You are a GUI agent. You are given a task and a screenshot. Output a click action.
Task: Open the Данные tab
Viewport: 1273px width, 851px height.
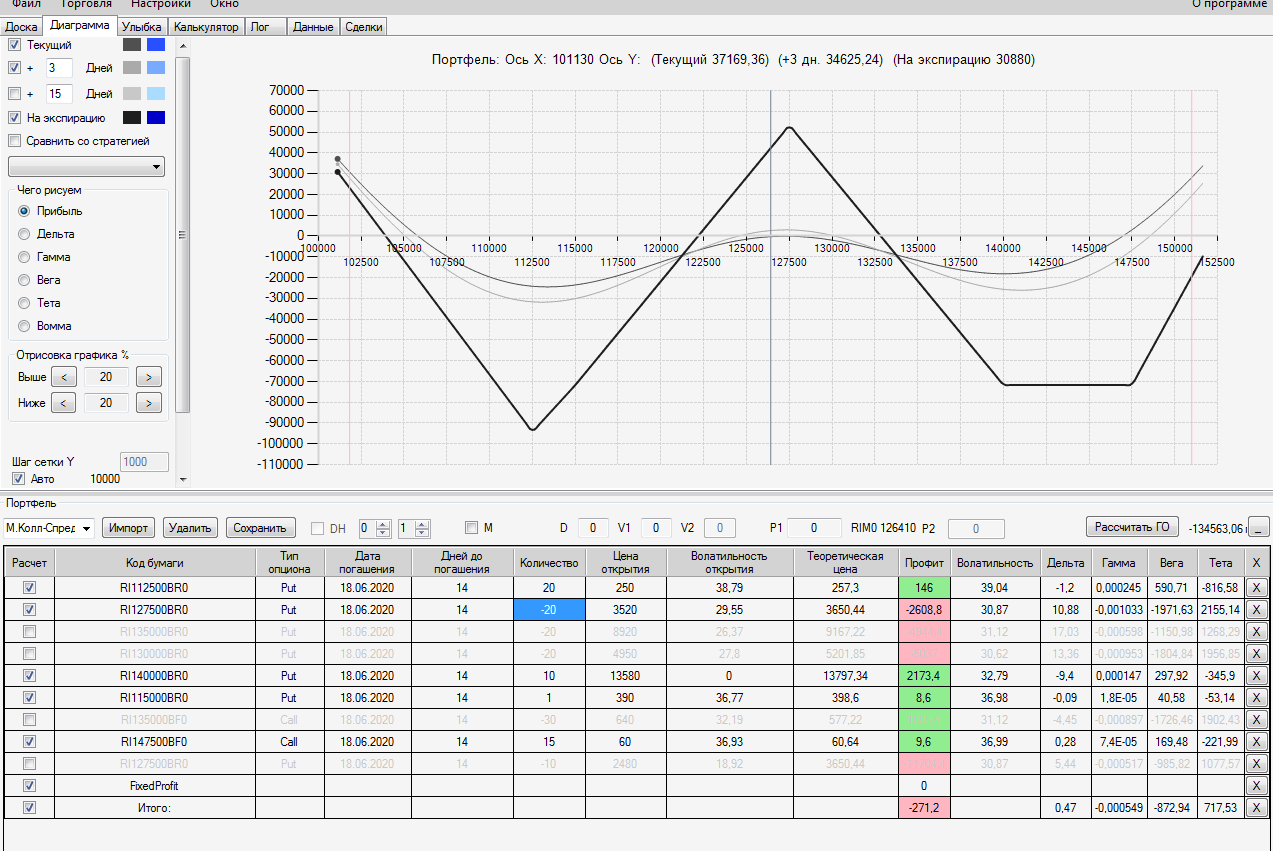313,27
